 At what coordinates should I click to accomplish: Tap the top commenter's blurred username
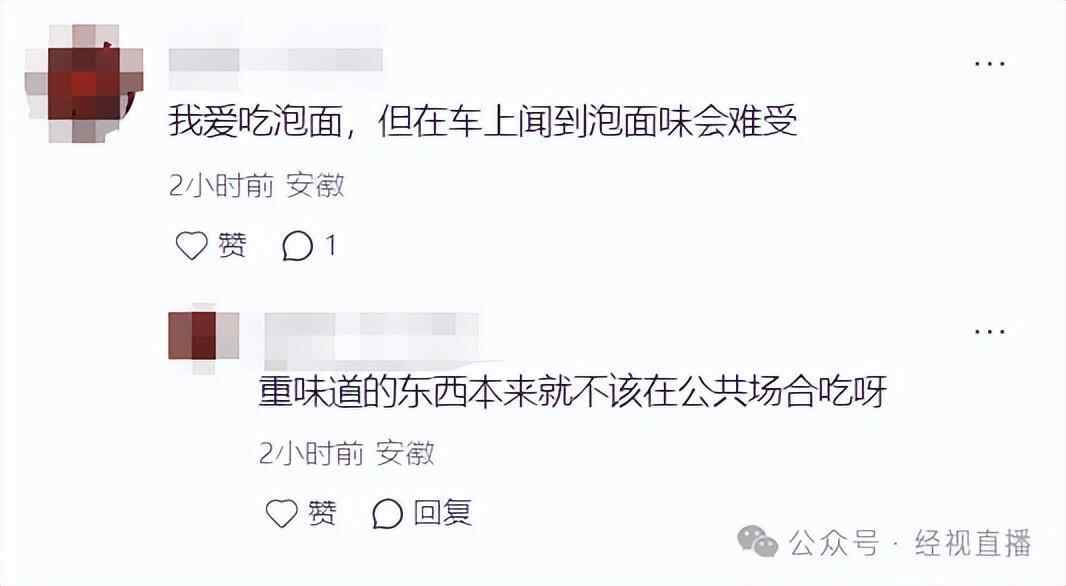coord(275,61)
